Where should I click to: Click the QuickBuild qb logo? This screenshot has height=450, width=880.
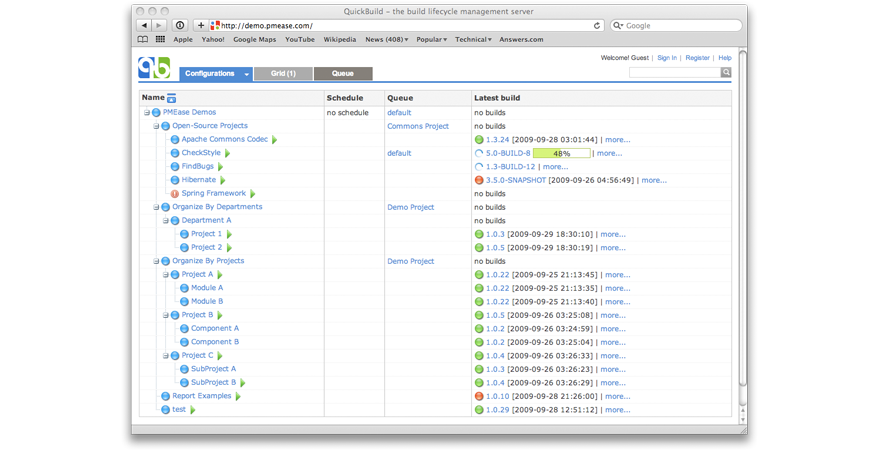(x=154, y=67)
